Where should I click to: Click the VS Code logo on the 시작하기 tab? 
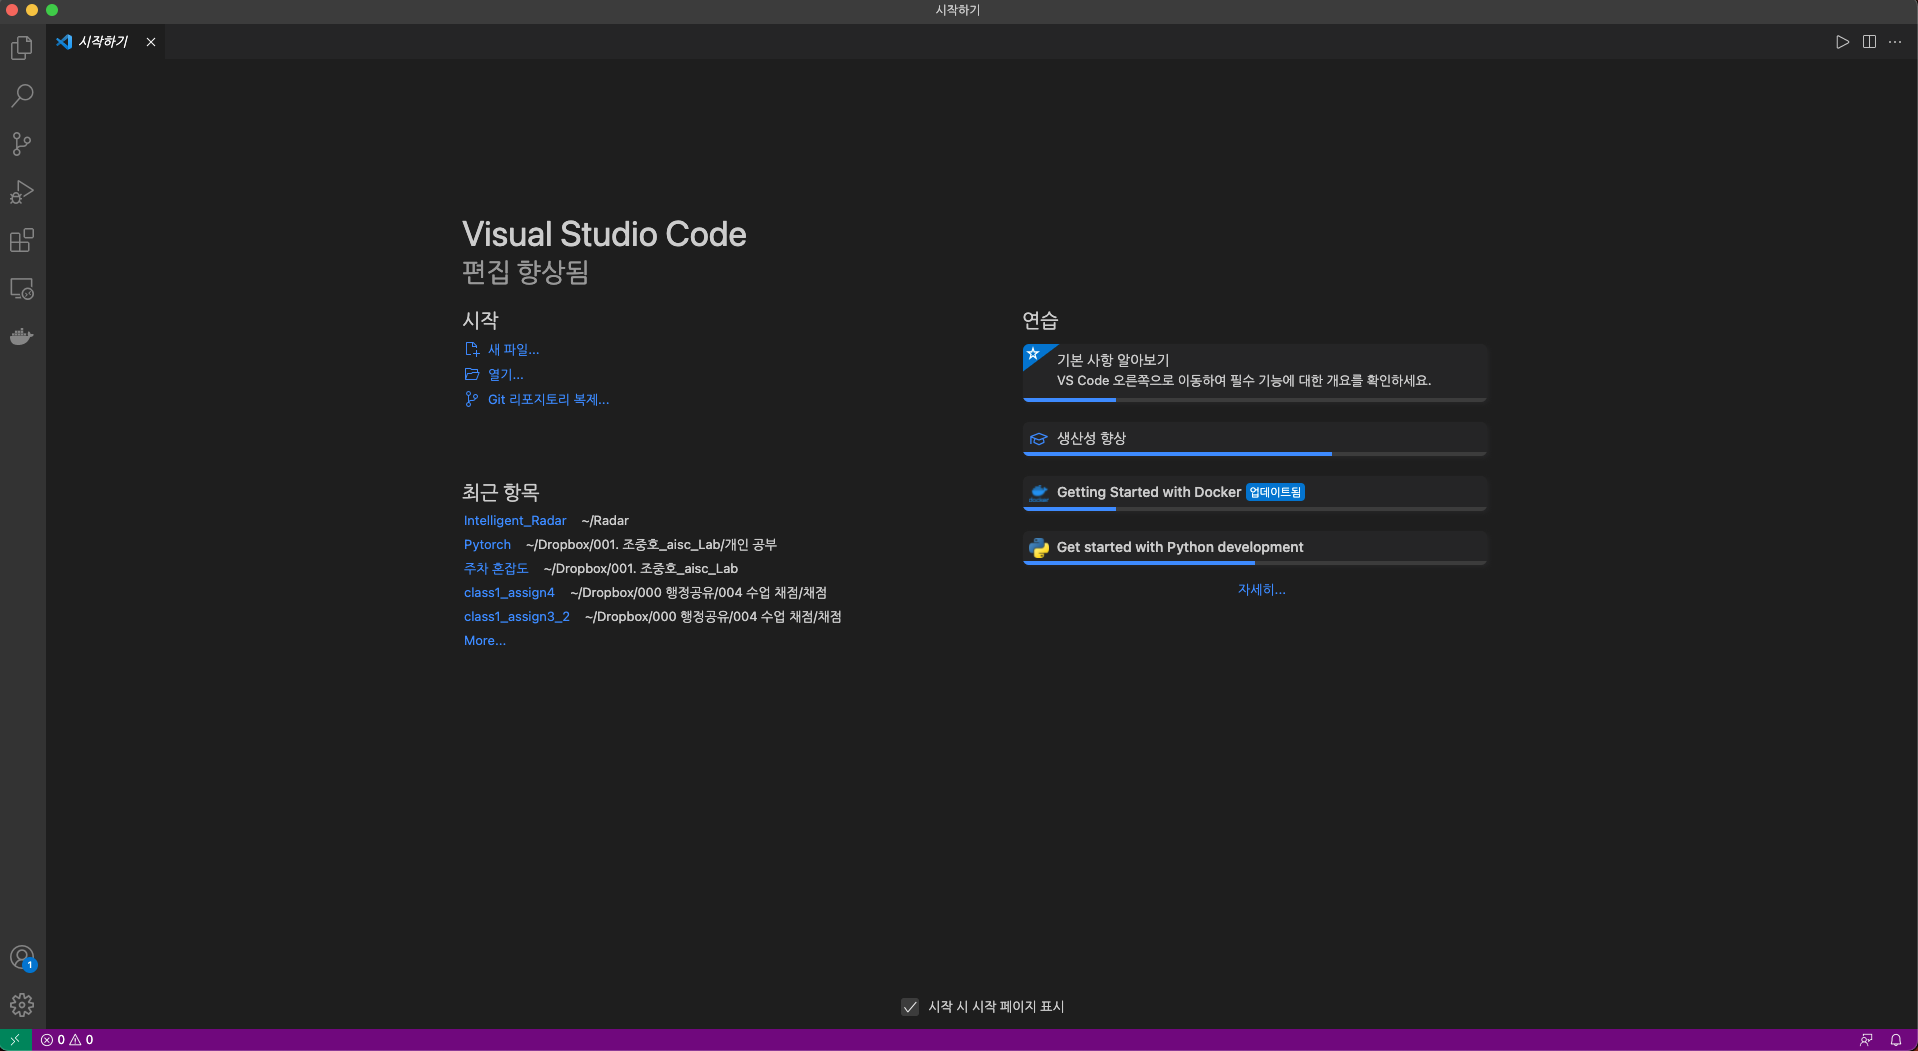pyautogui.click(x=64, y=42)
